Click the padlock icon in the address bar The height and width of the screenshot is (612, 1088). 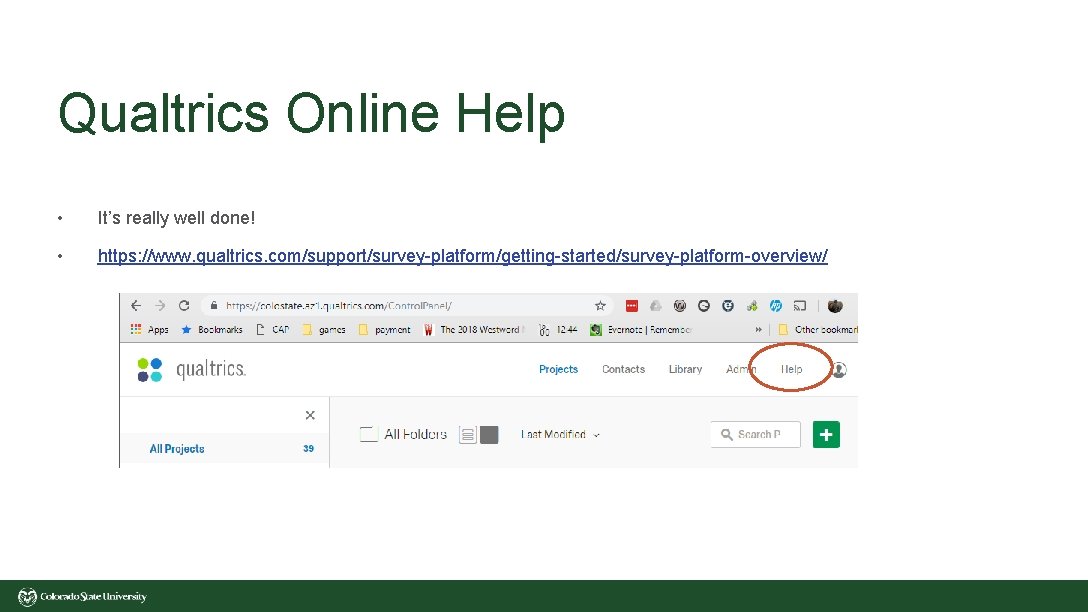pos(214,305)
